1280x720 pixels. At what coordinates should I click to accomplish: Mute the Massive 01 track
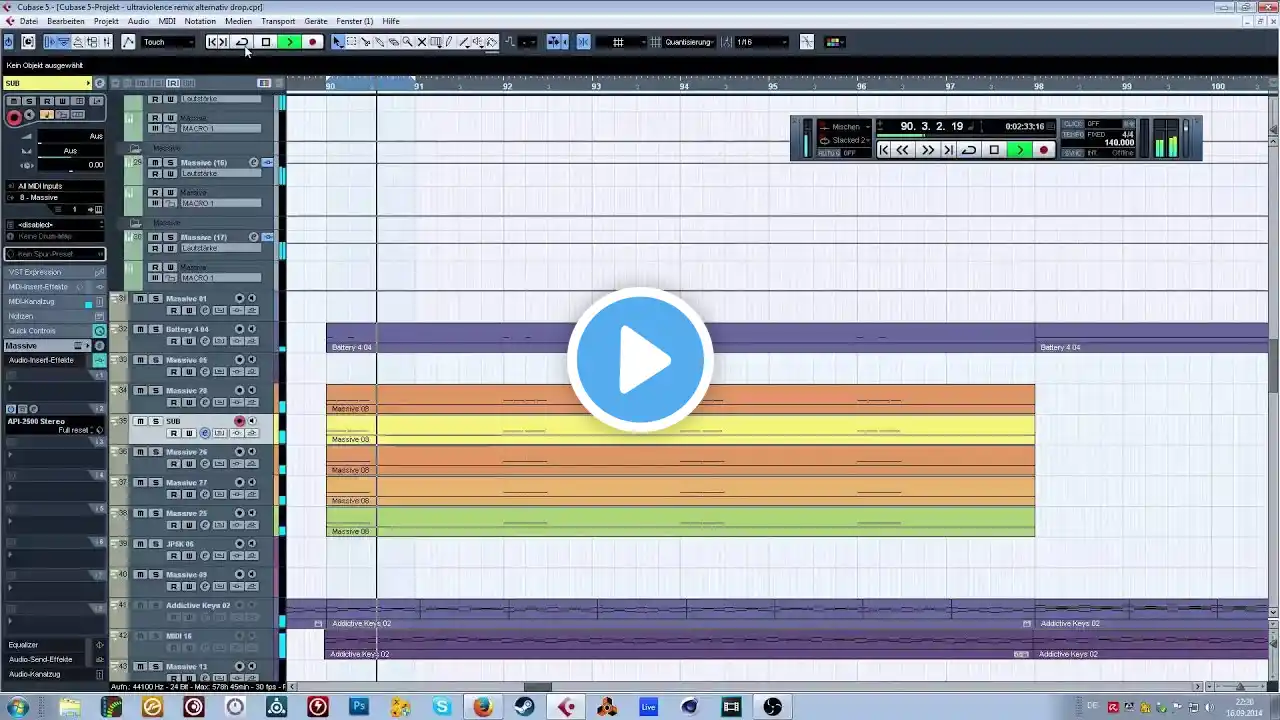[141, 299]
